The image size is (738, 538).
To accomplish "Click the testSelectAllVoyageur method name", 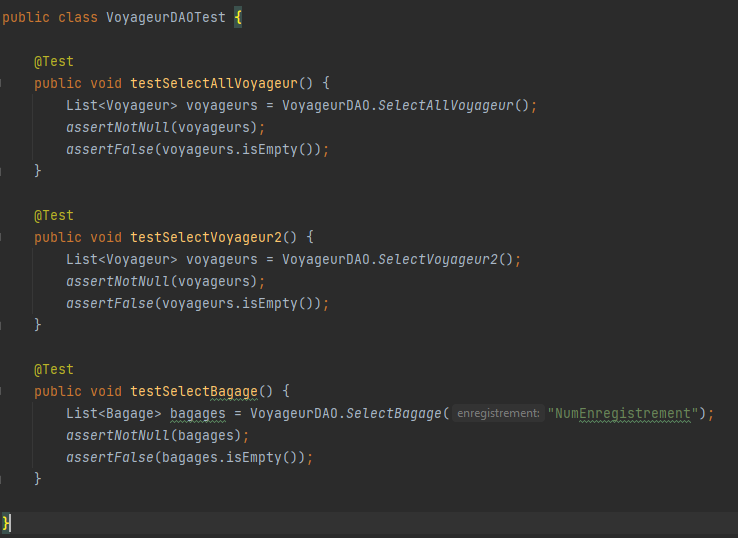I will pos(214,84).
